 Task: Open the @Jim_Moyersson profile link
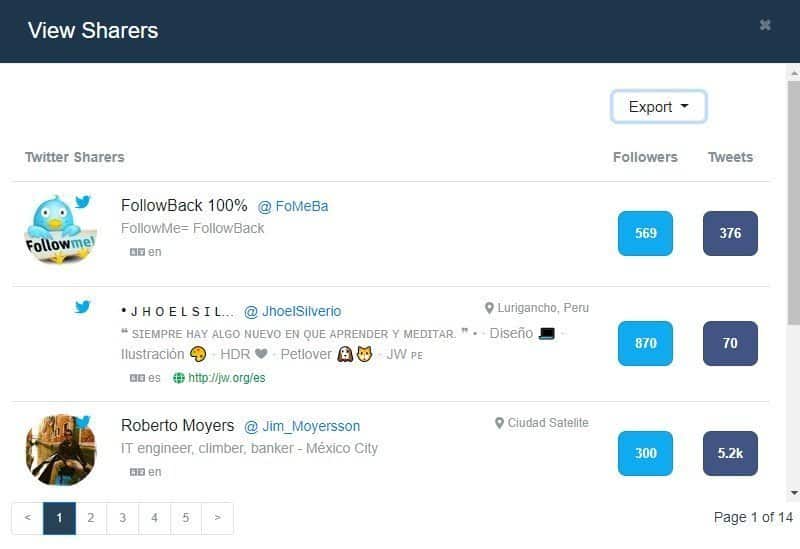(302, 426)
